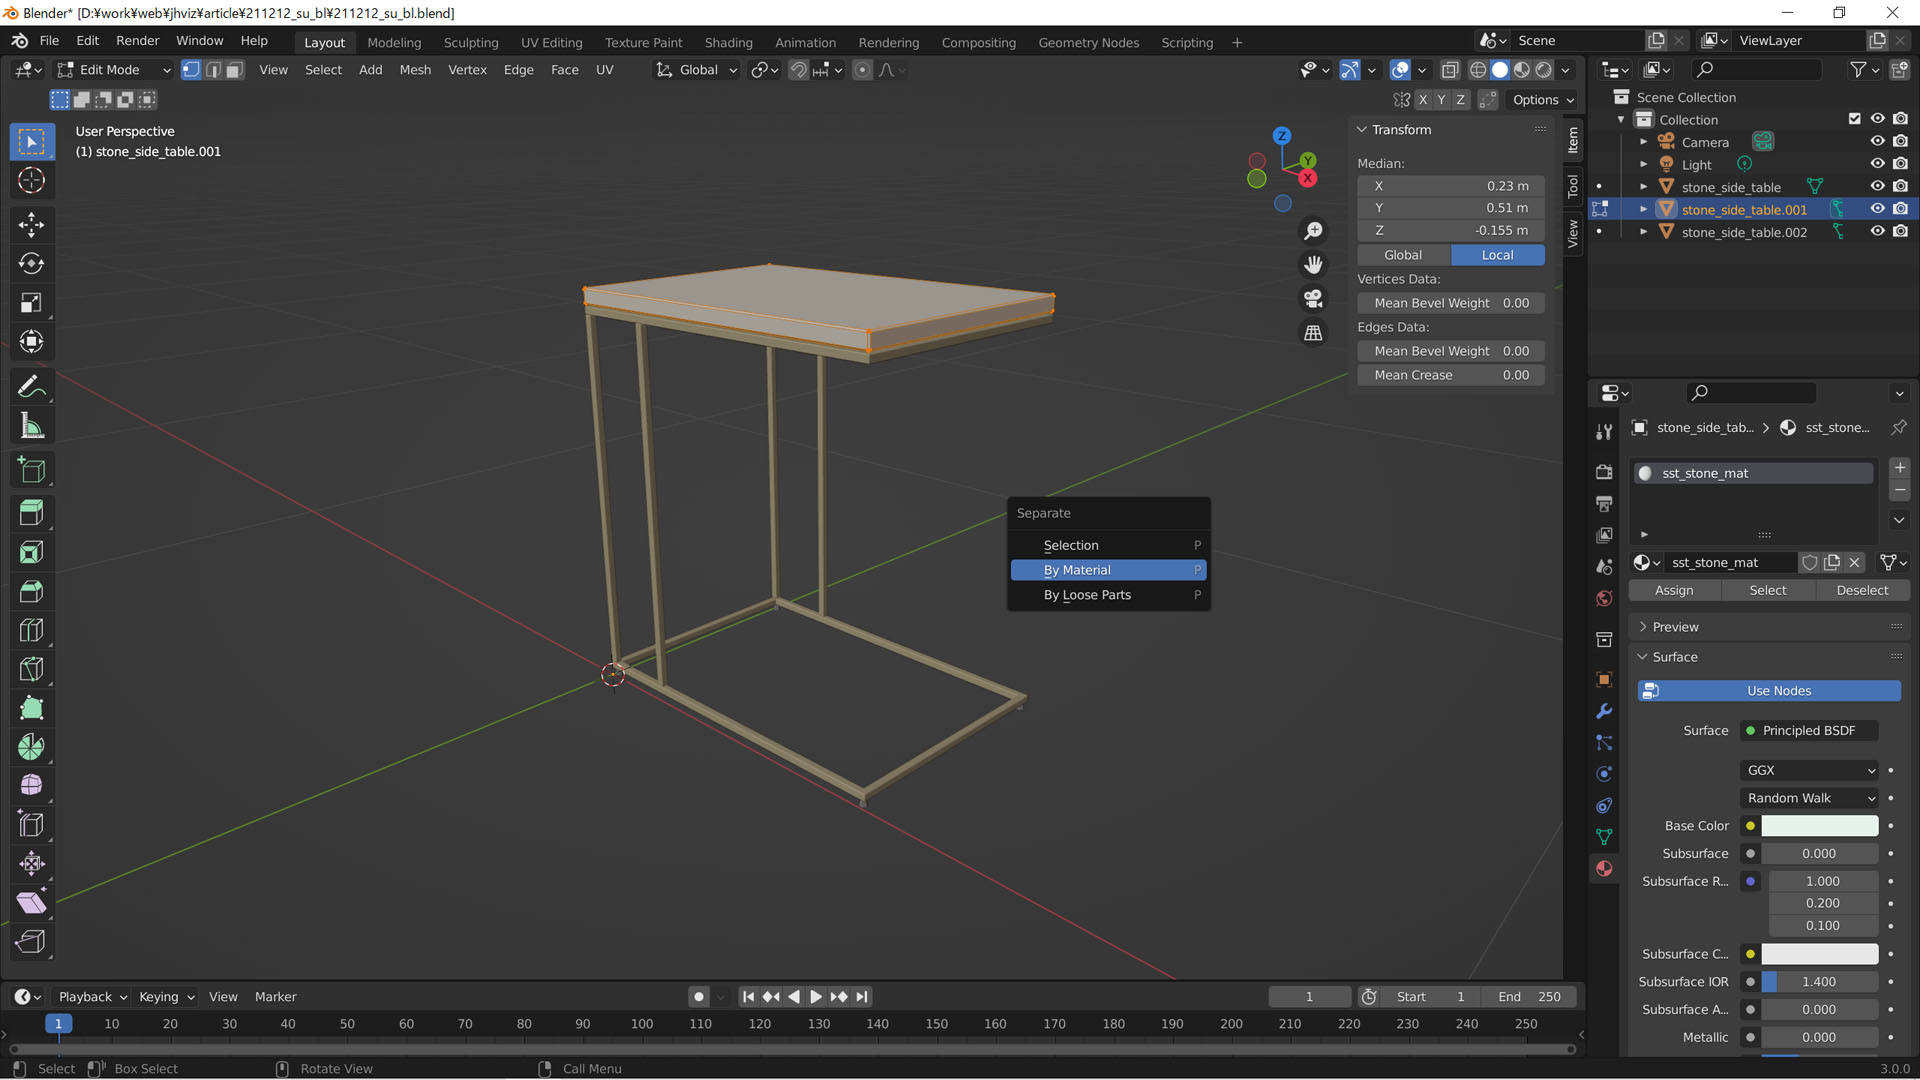Activate the Transform tool
The image size is (1920, 1080).
(31, 342)
